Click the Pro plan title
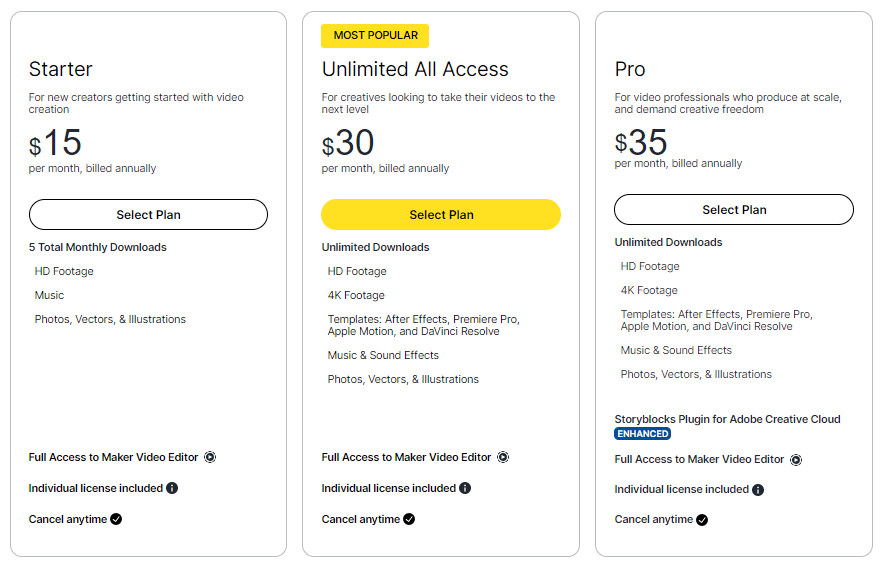The image size is (885, 565). tap(630, 69)
